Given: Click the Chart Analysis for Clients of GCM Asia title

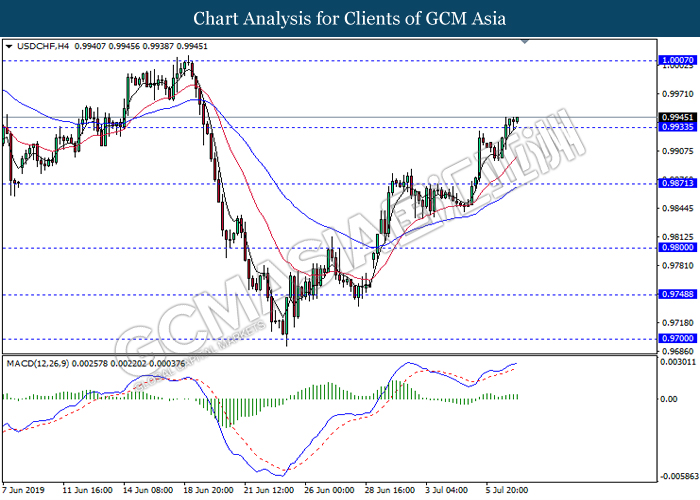Looking at the screenshot, I should tap(350, 19).
